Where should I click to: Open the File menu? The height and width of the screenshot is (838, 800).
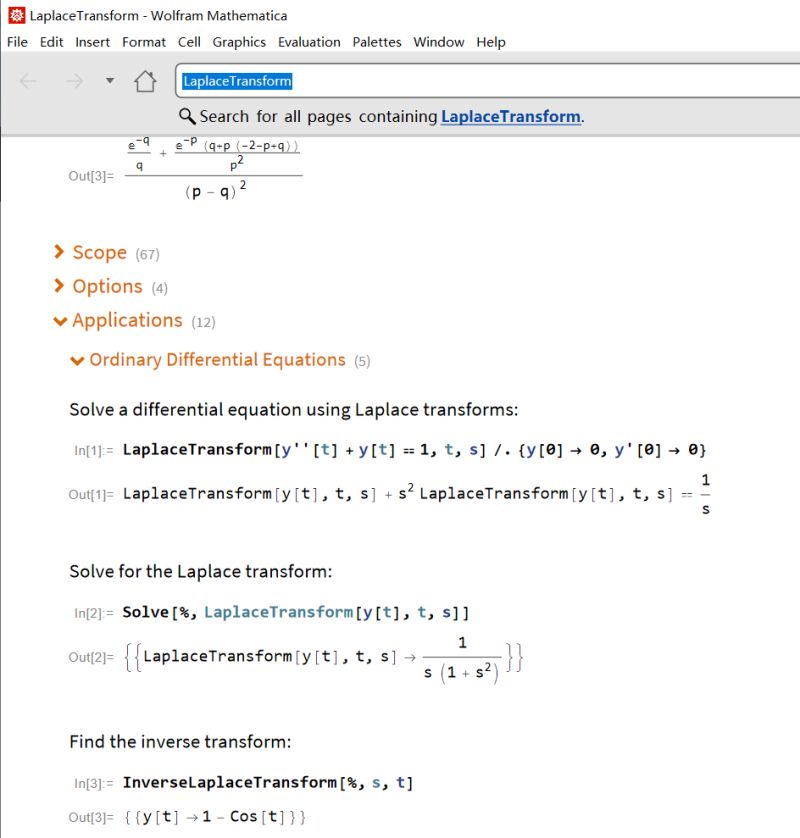coord(16,42)
